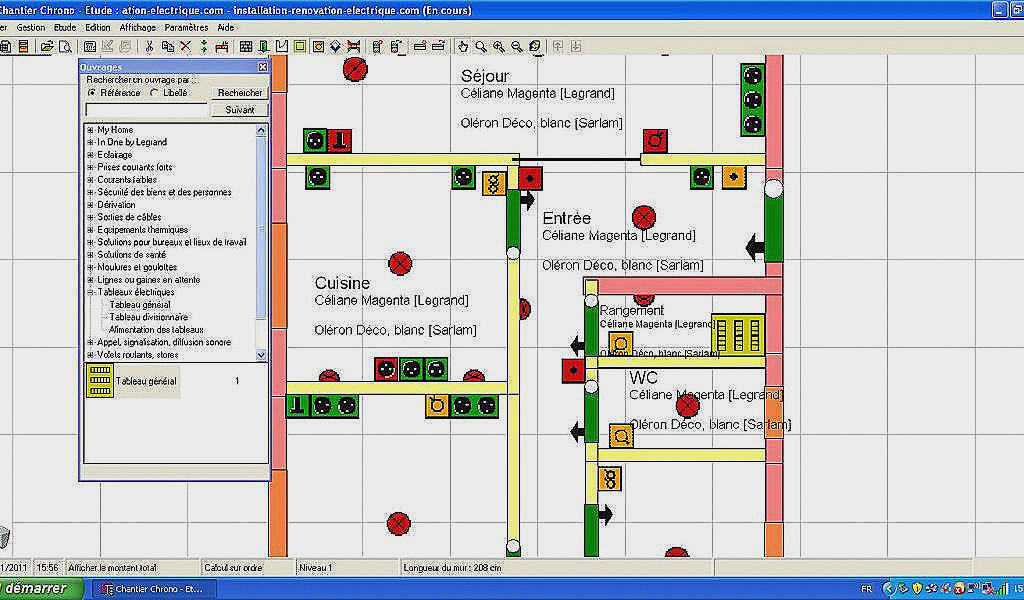
Task: Click the triple socket block in Séjour
Action: [752, 100]
